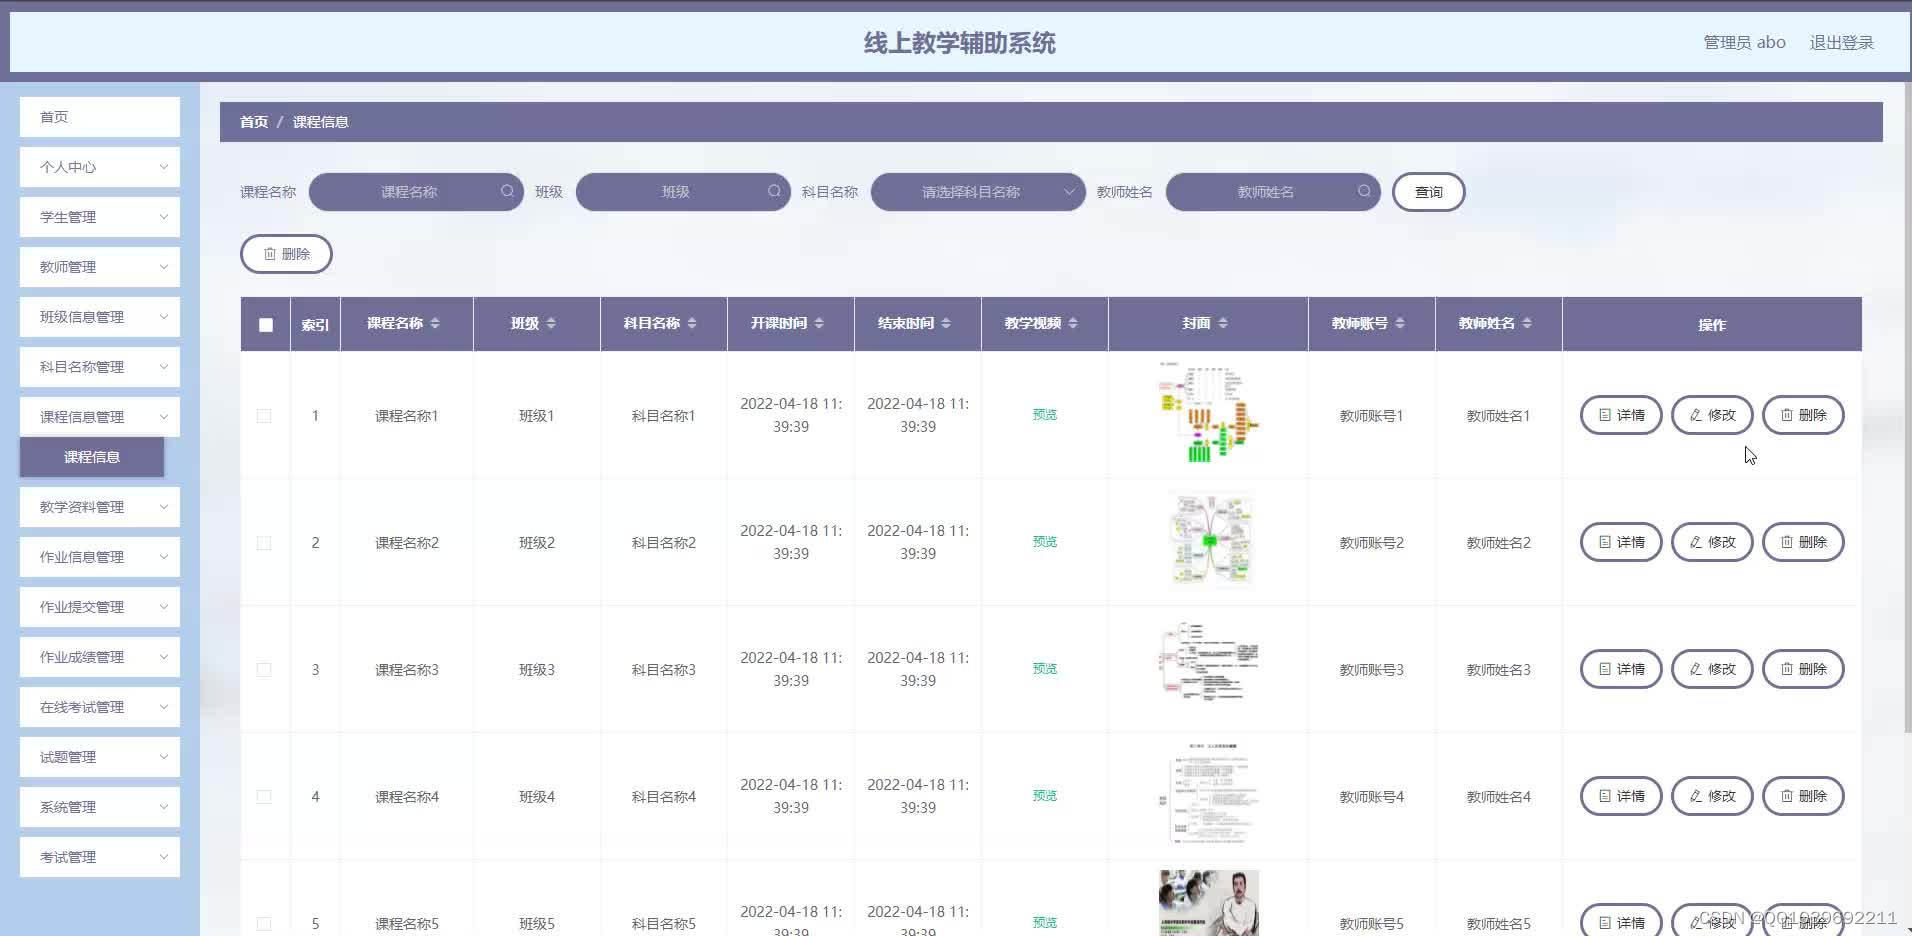Sort by 科目名称 column arrows
Screen dimensions: 1912x936
692,323
